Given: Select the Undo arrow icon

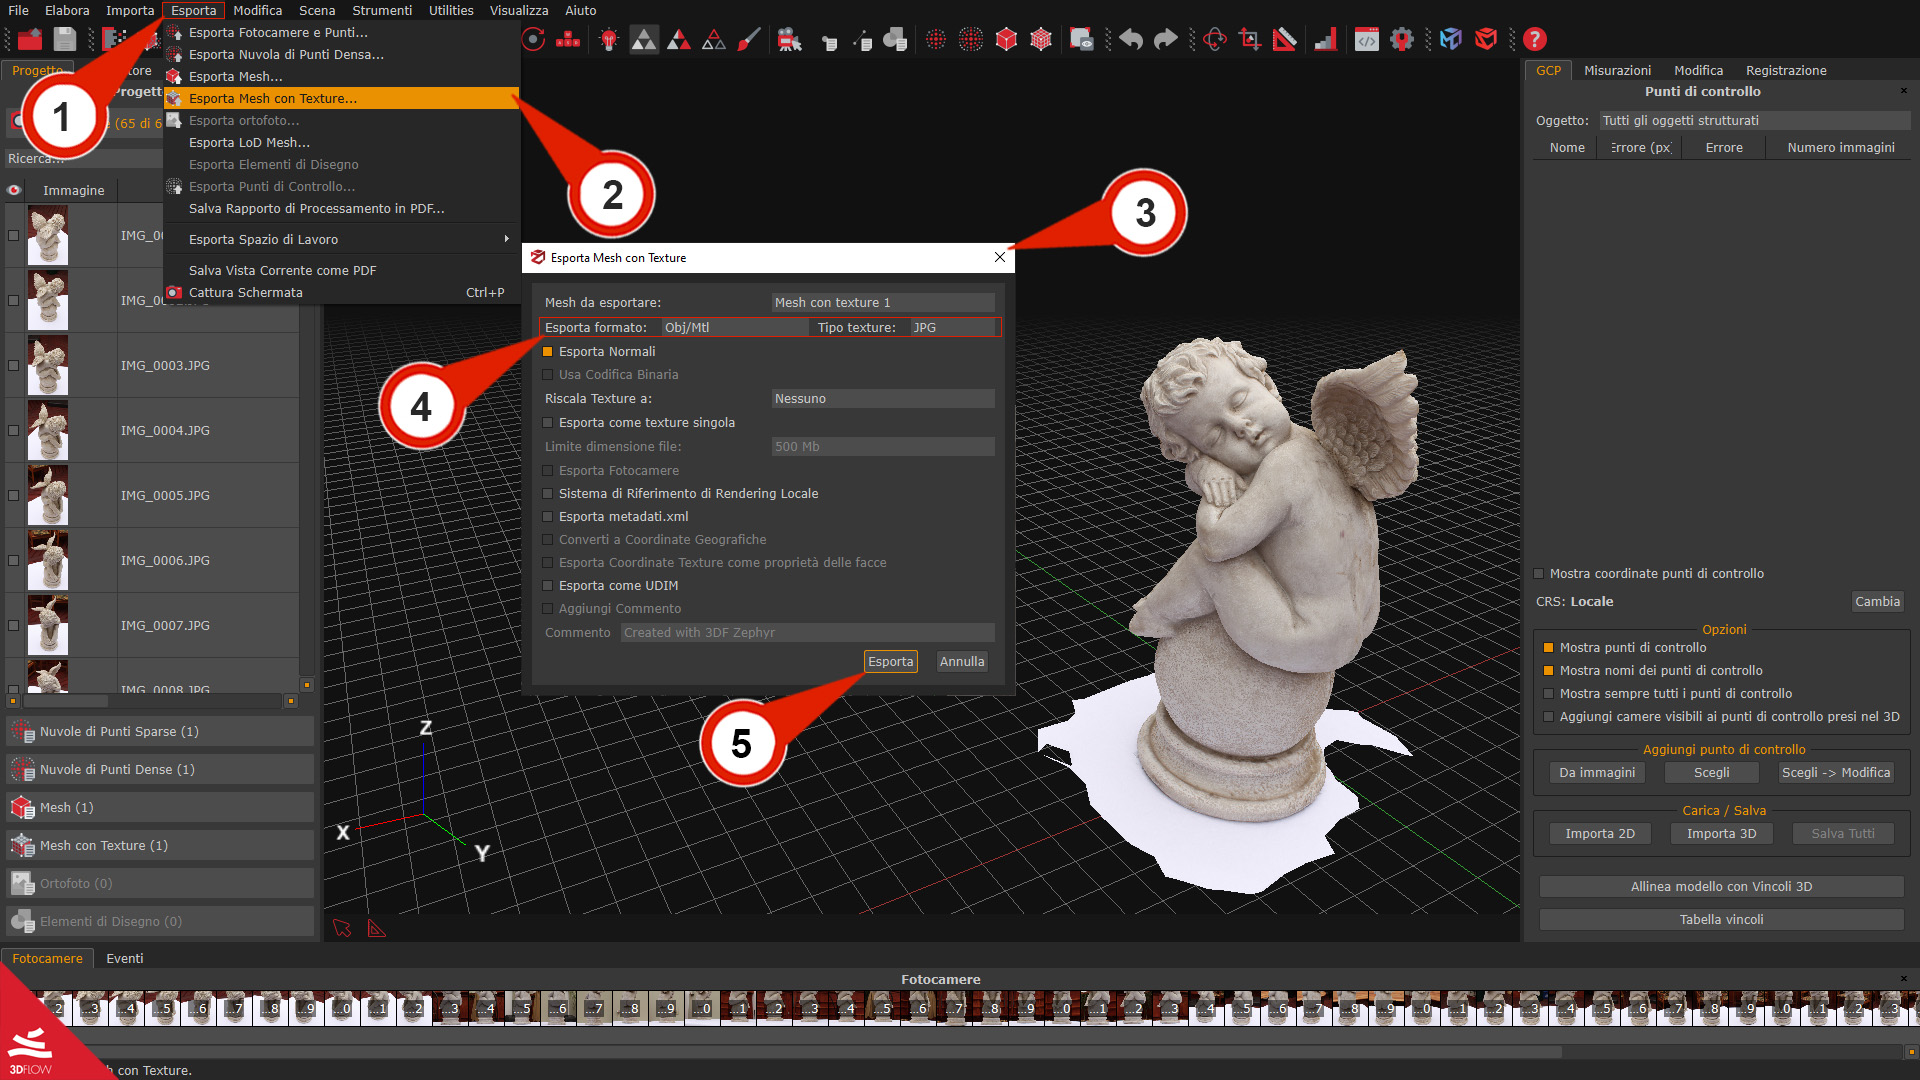Looking at the screenshot, I should [x=1130, y=39].
